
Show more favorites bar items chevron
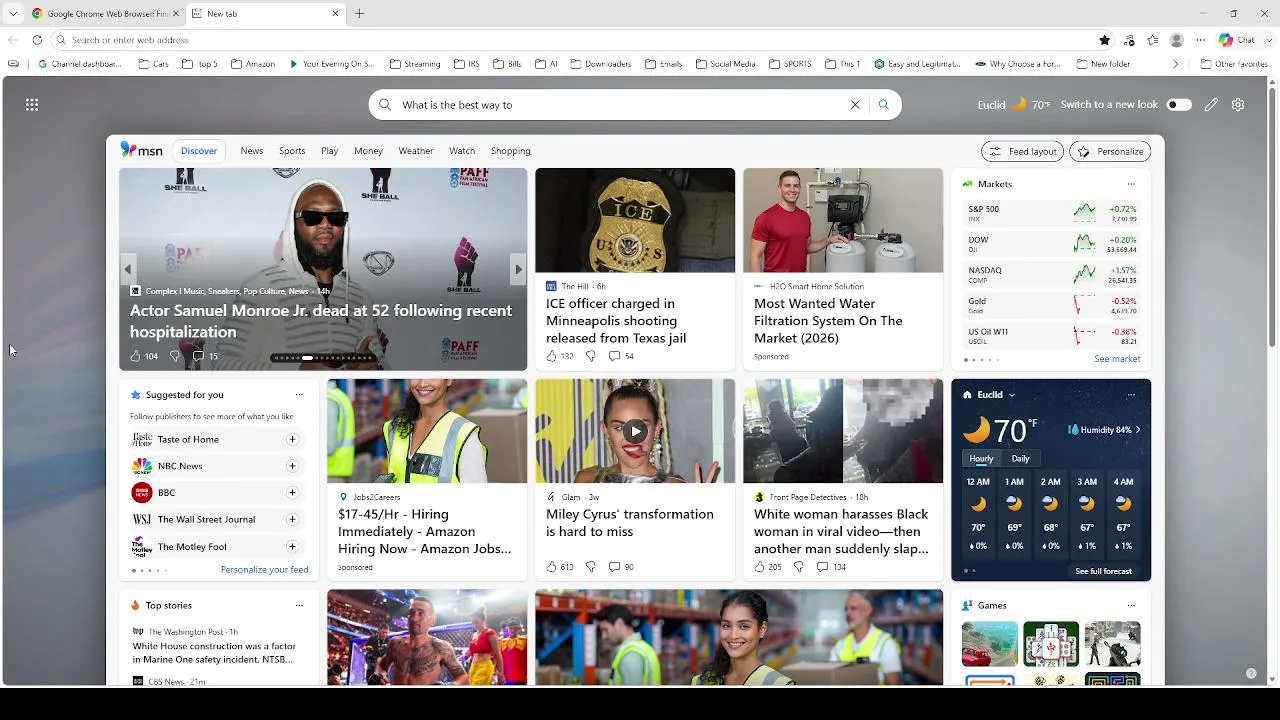(x=1176, y=64)
